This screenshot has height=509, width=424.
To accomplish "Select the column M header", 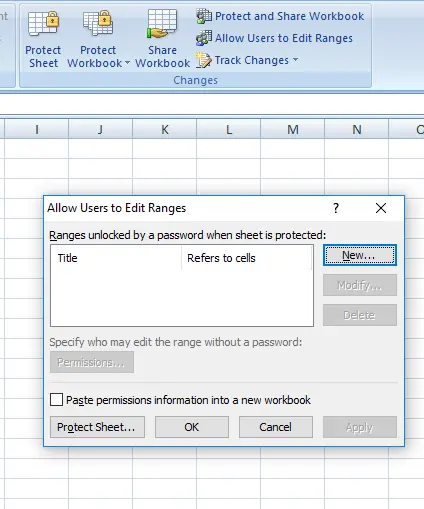I will 293,129.
